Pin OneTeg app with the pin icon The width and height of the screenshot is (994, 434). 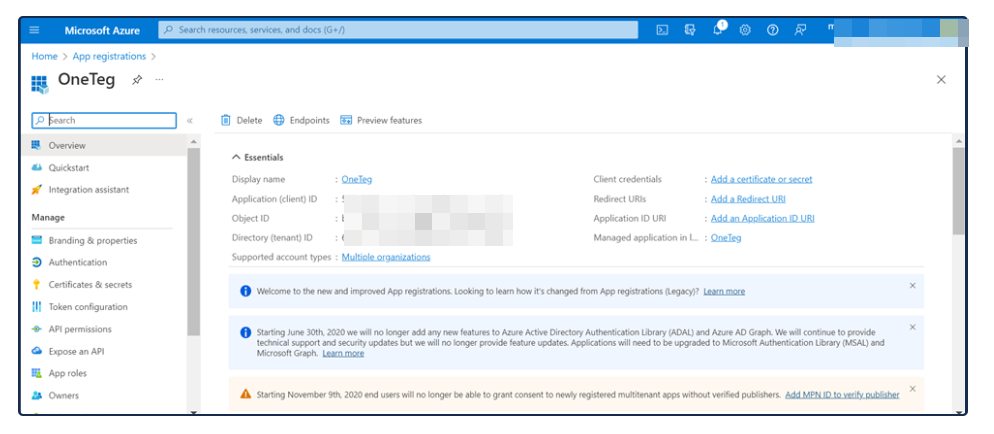pos(137,80)
